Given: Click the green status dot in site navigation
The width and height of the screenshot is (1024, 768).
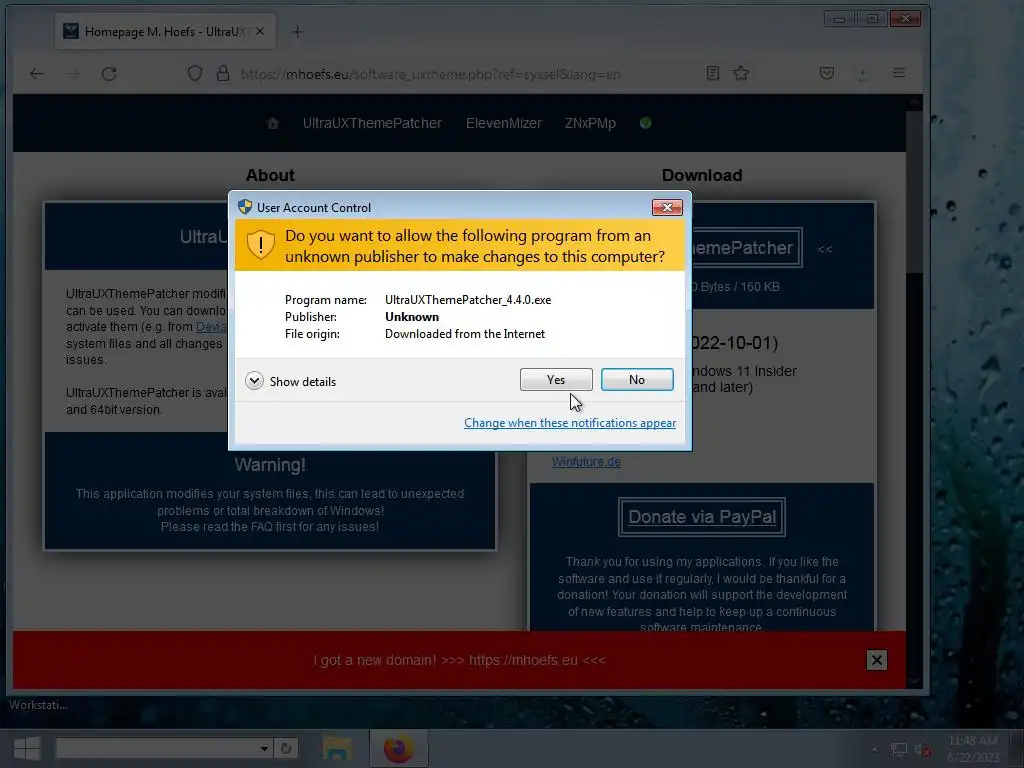Looking at the screenshot, I should (645, 123).
